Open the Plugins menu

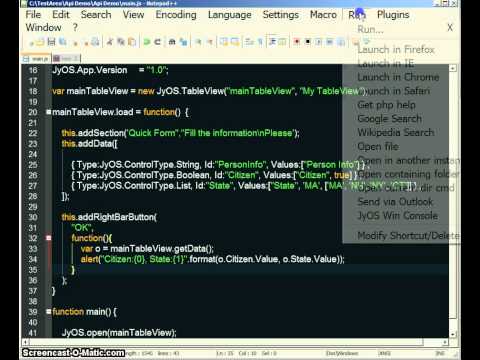tap(393, 15)
